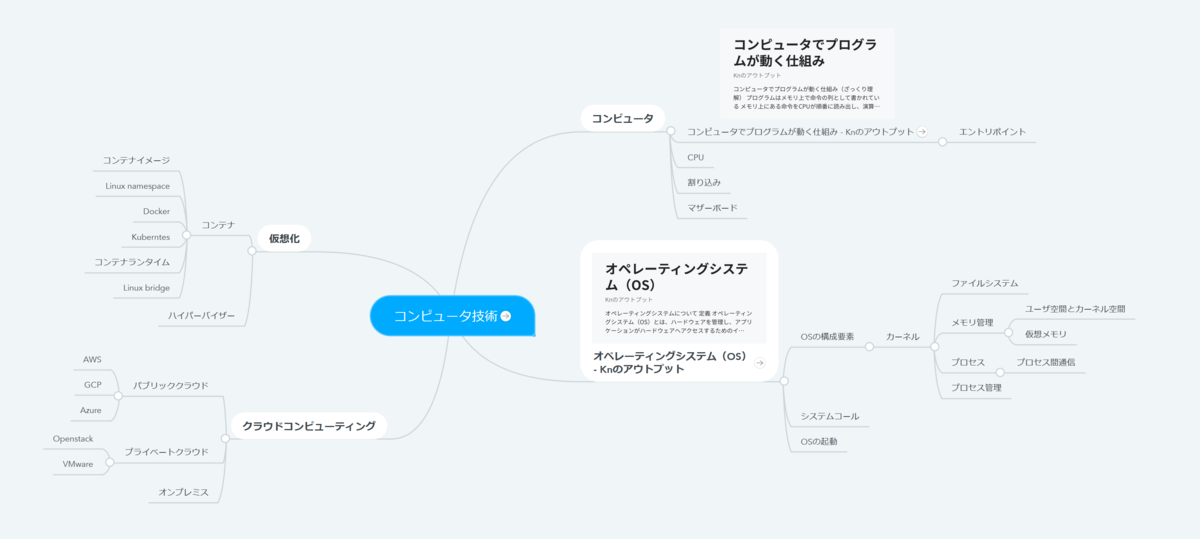This screenshot has width=1200, height=539.
Task: Select the パブリッククラウド node label
Action: [x=171, y=385]
